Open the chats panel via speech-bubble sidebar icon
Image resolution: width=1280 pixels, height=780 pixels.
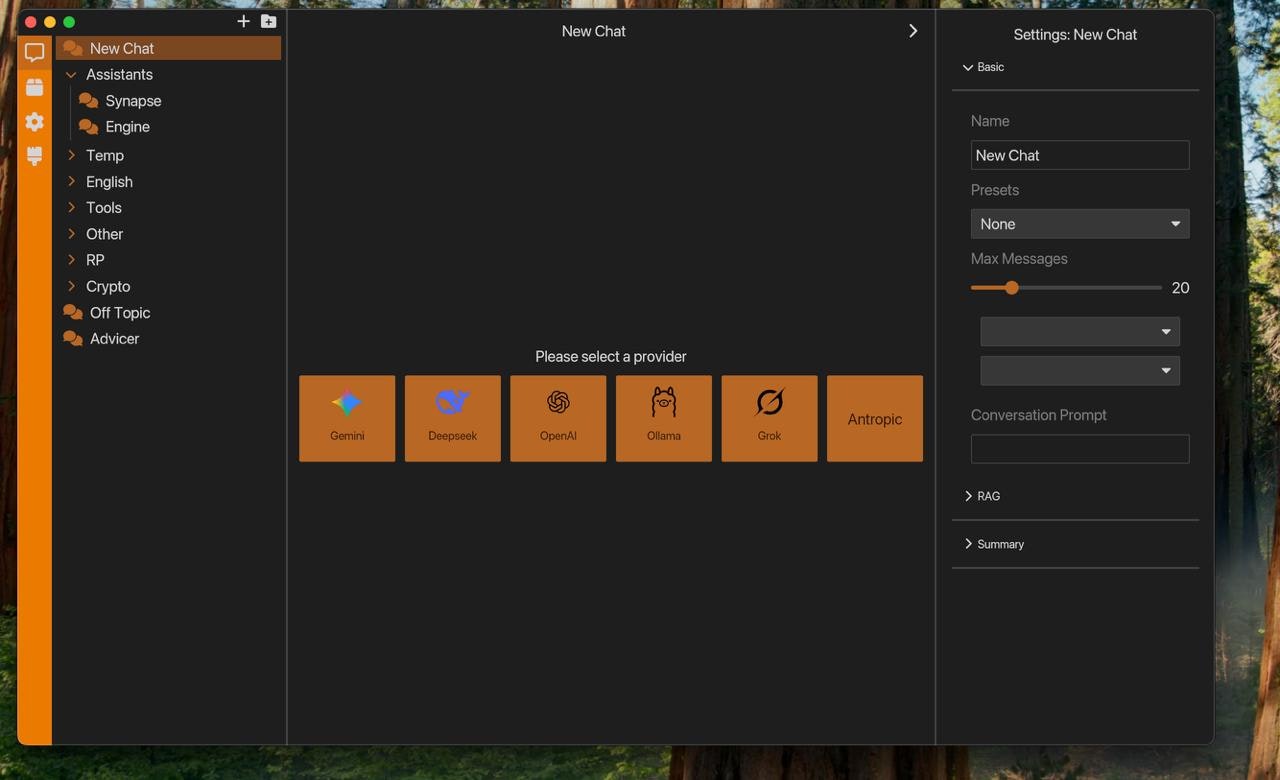[34, 52]
